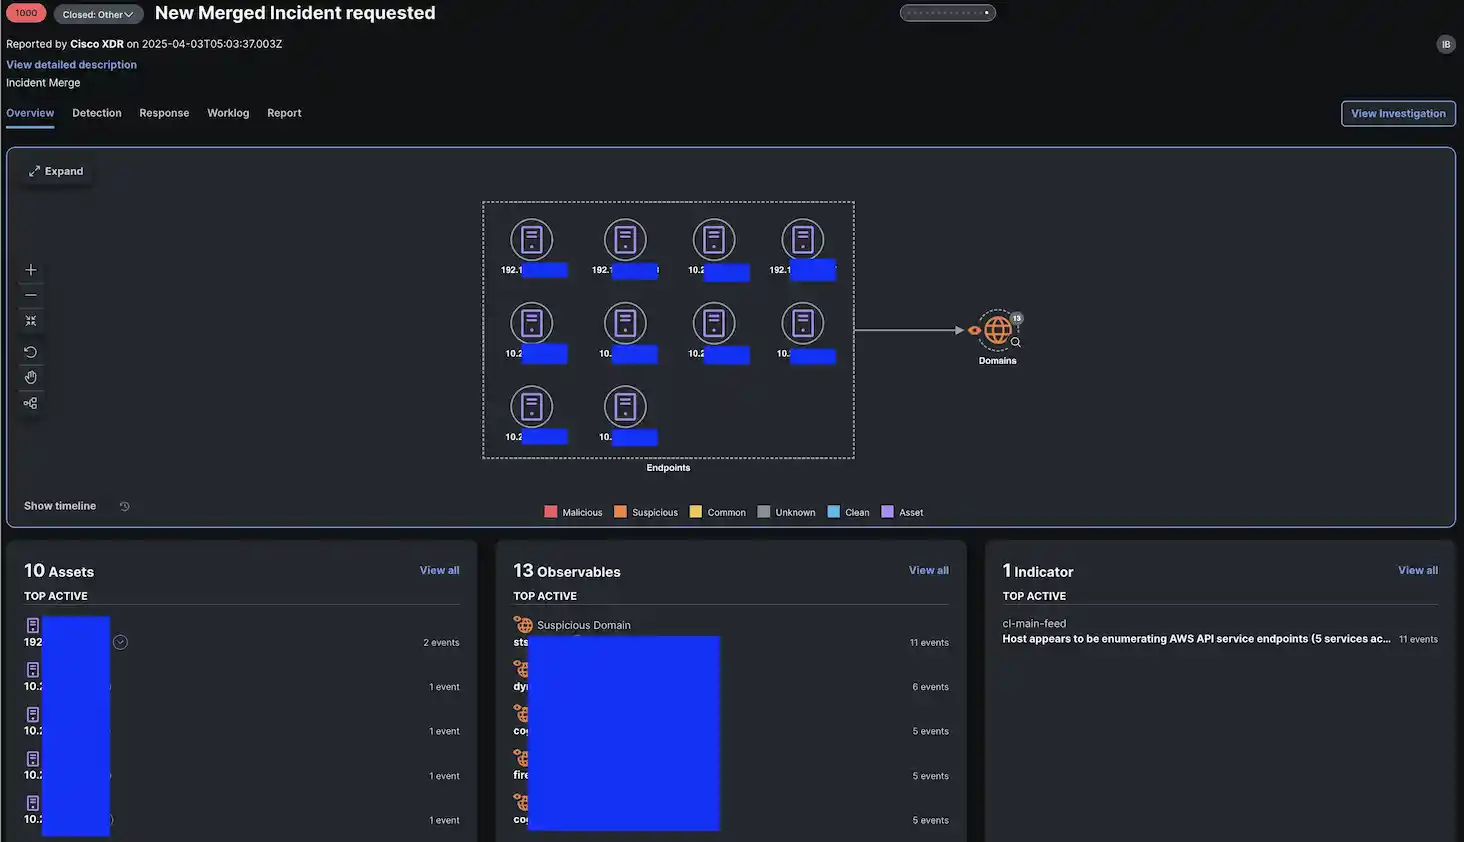Click the View Investigation button
Image resolution: width=1464 pixels, height=842 pixels.
(1397, 113)
